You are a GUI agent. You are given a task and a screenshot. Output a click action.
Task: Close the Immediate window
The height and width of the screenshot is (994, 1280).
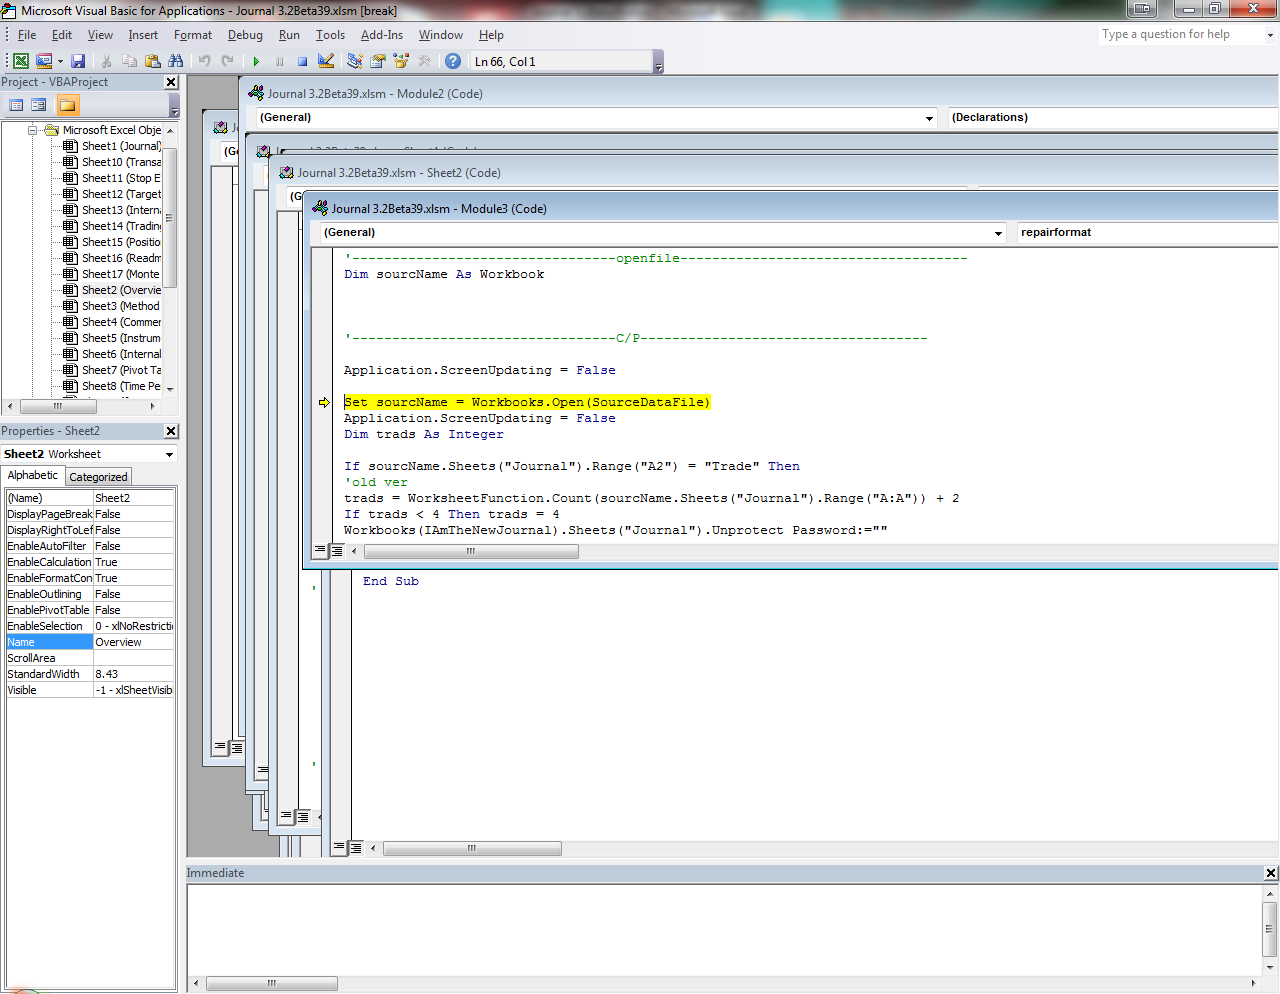point(1271,873)
